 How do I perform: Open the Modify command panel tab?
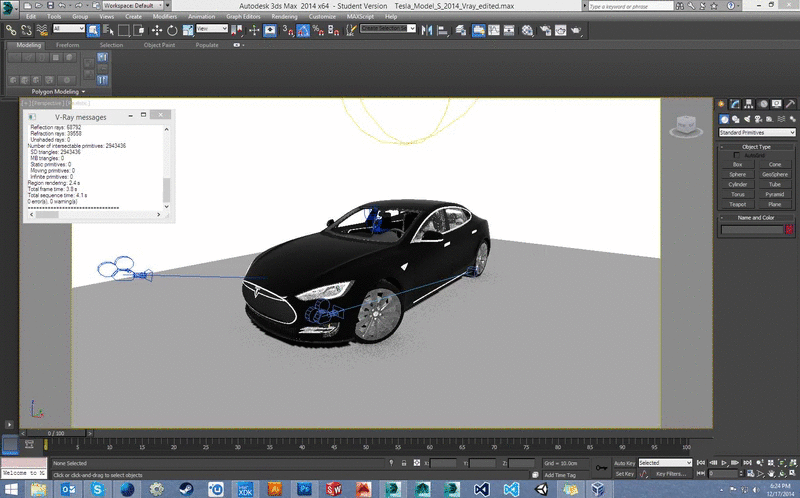735,104
